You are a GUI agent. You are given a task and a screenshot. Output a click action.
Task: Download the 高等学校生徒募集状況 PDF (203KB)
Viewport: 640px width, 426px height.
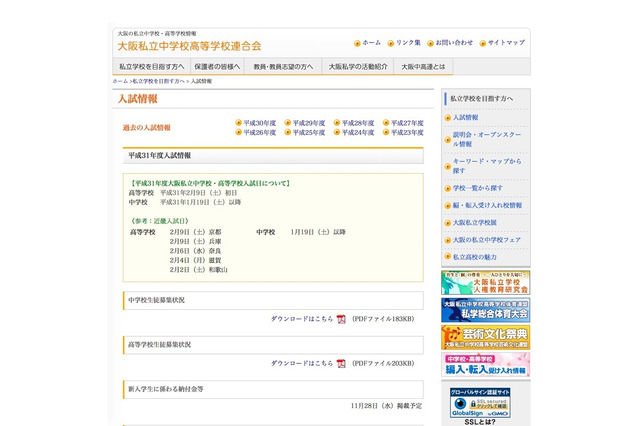pyautogui.click(x=302, y=364)
